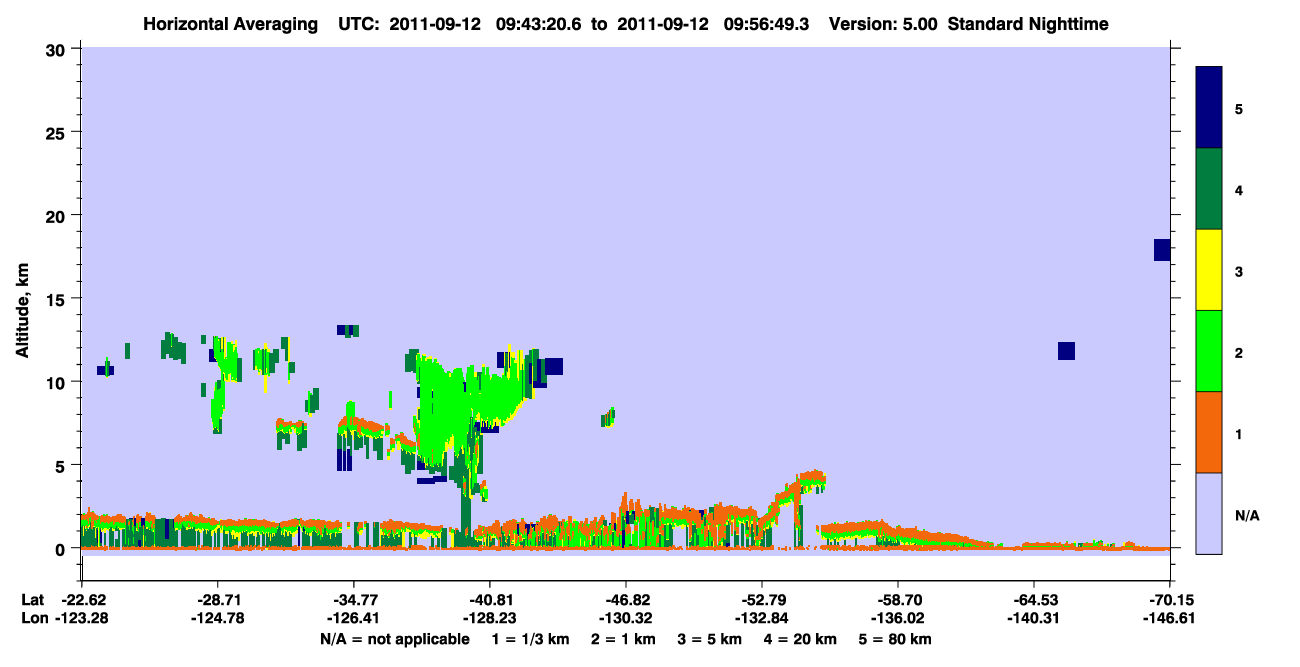This screenshot has height=667, width=1300.
Task: Click the longitude value -146.61
Action: pos(1169,619)
